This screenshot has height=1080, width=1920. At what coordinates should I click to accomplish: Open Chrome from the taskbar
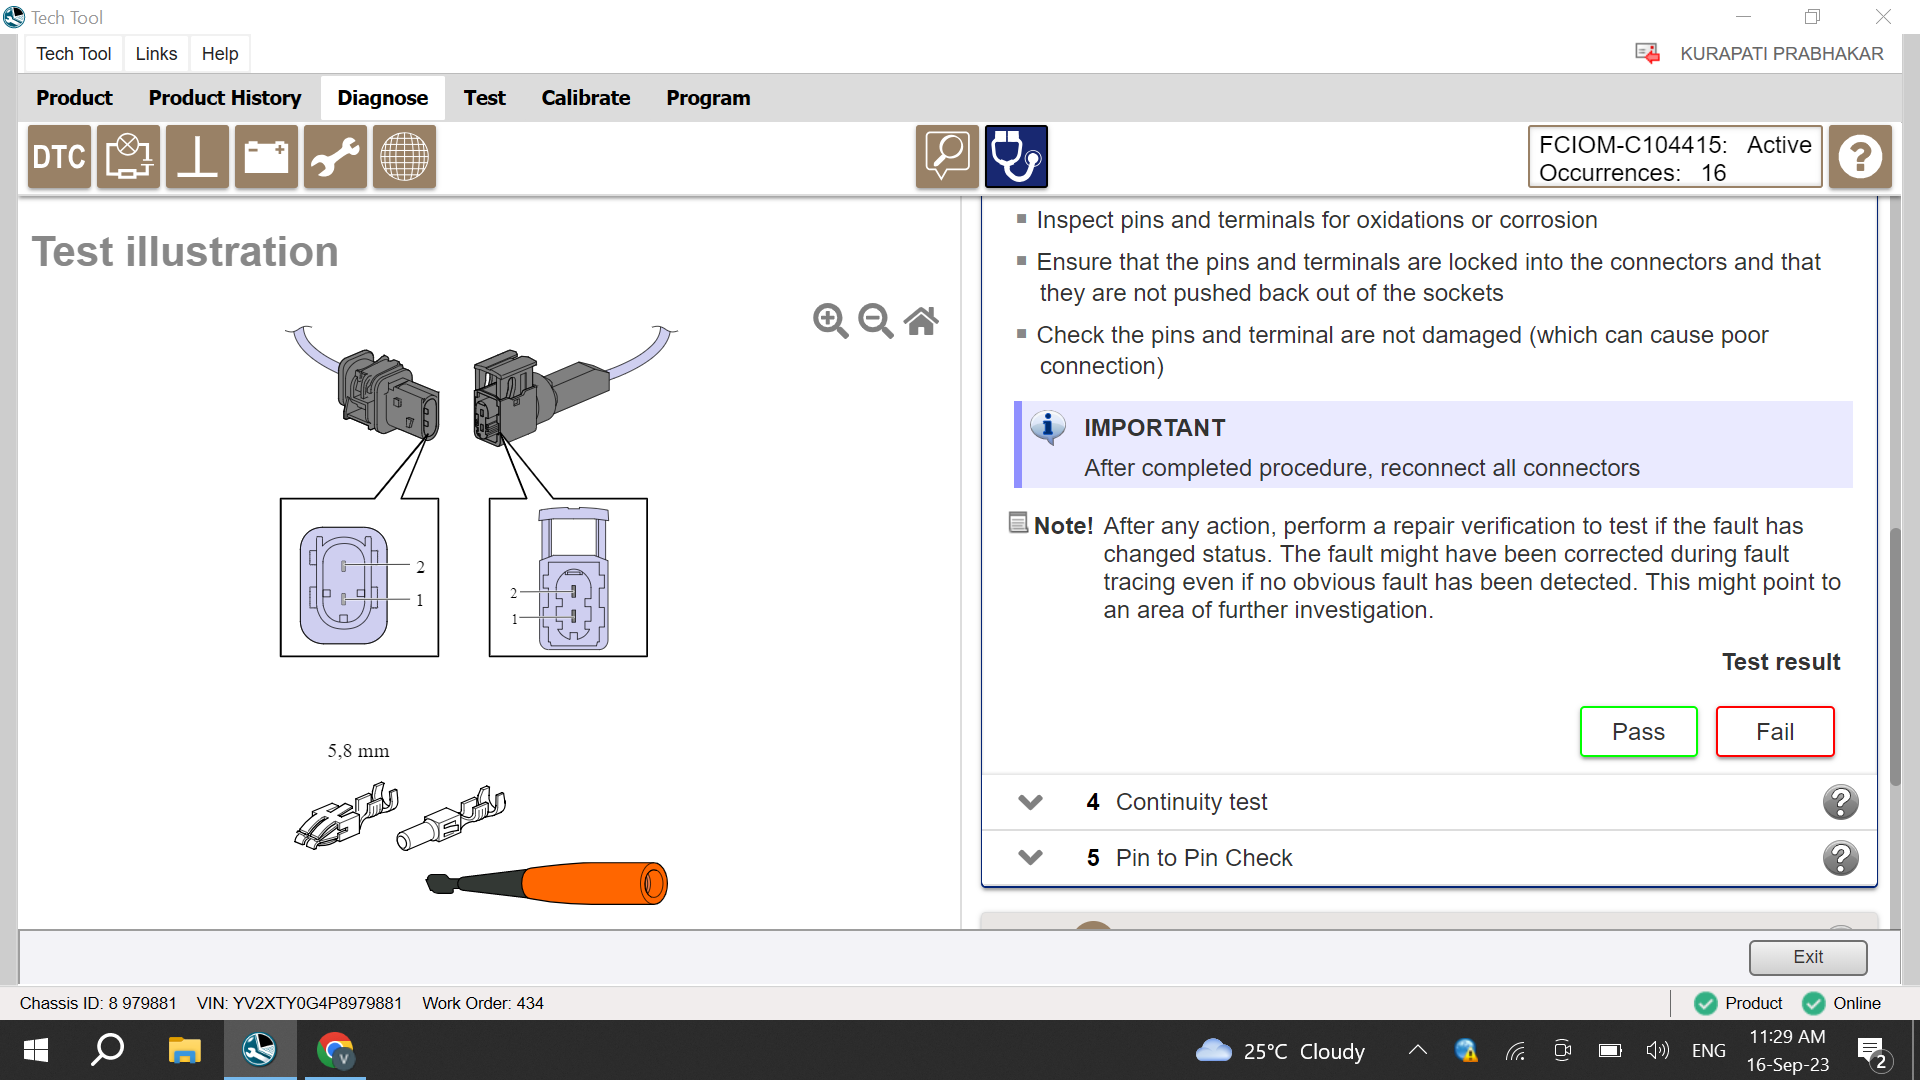coord(335,1050)
